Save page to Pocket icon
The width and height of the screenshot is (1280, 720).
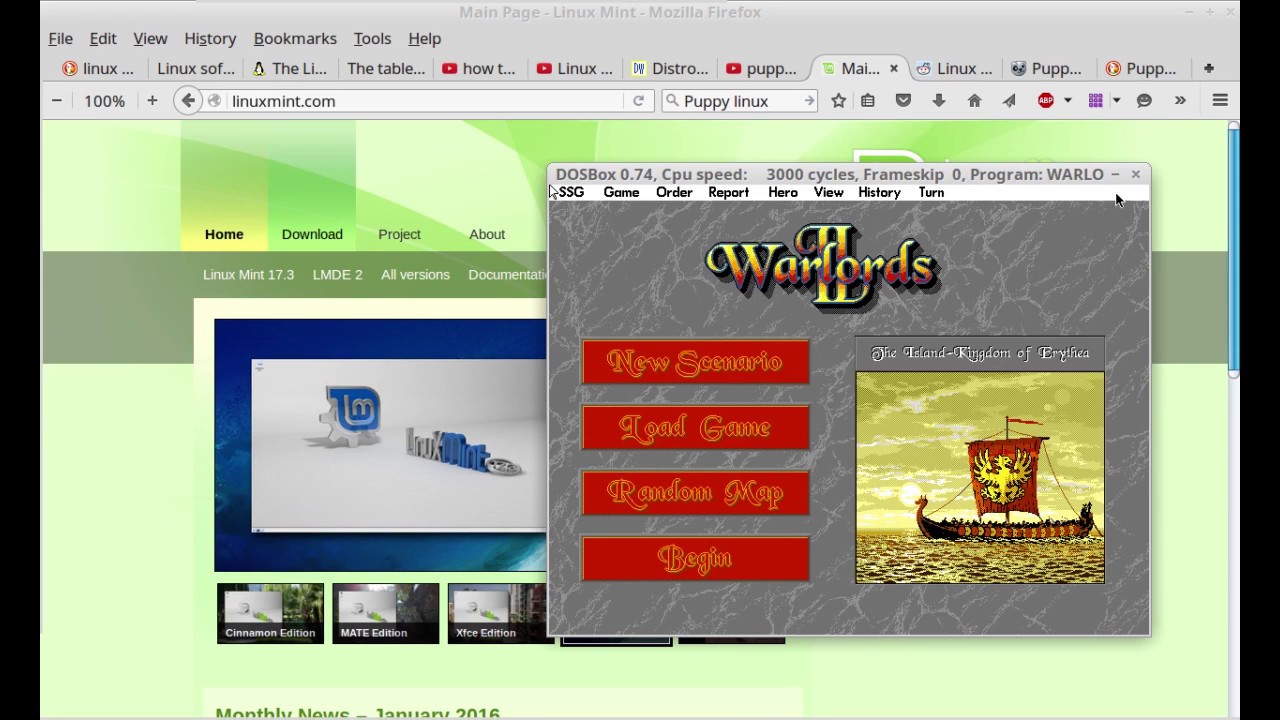(x=903, y=100)
